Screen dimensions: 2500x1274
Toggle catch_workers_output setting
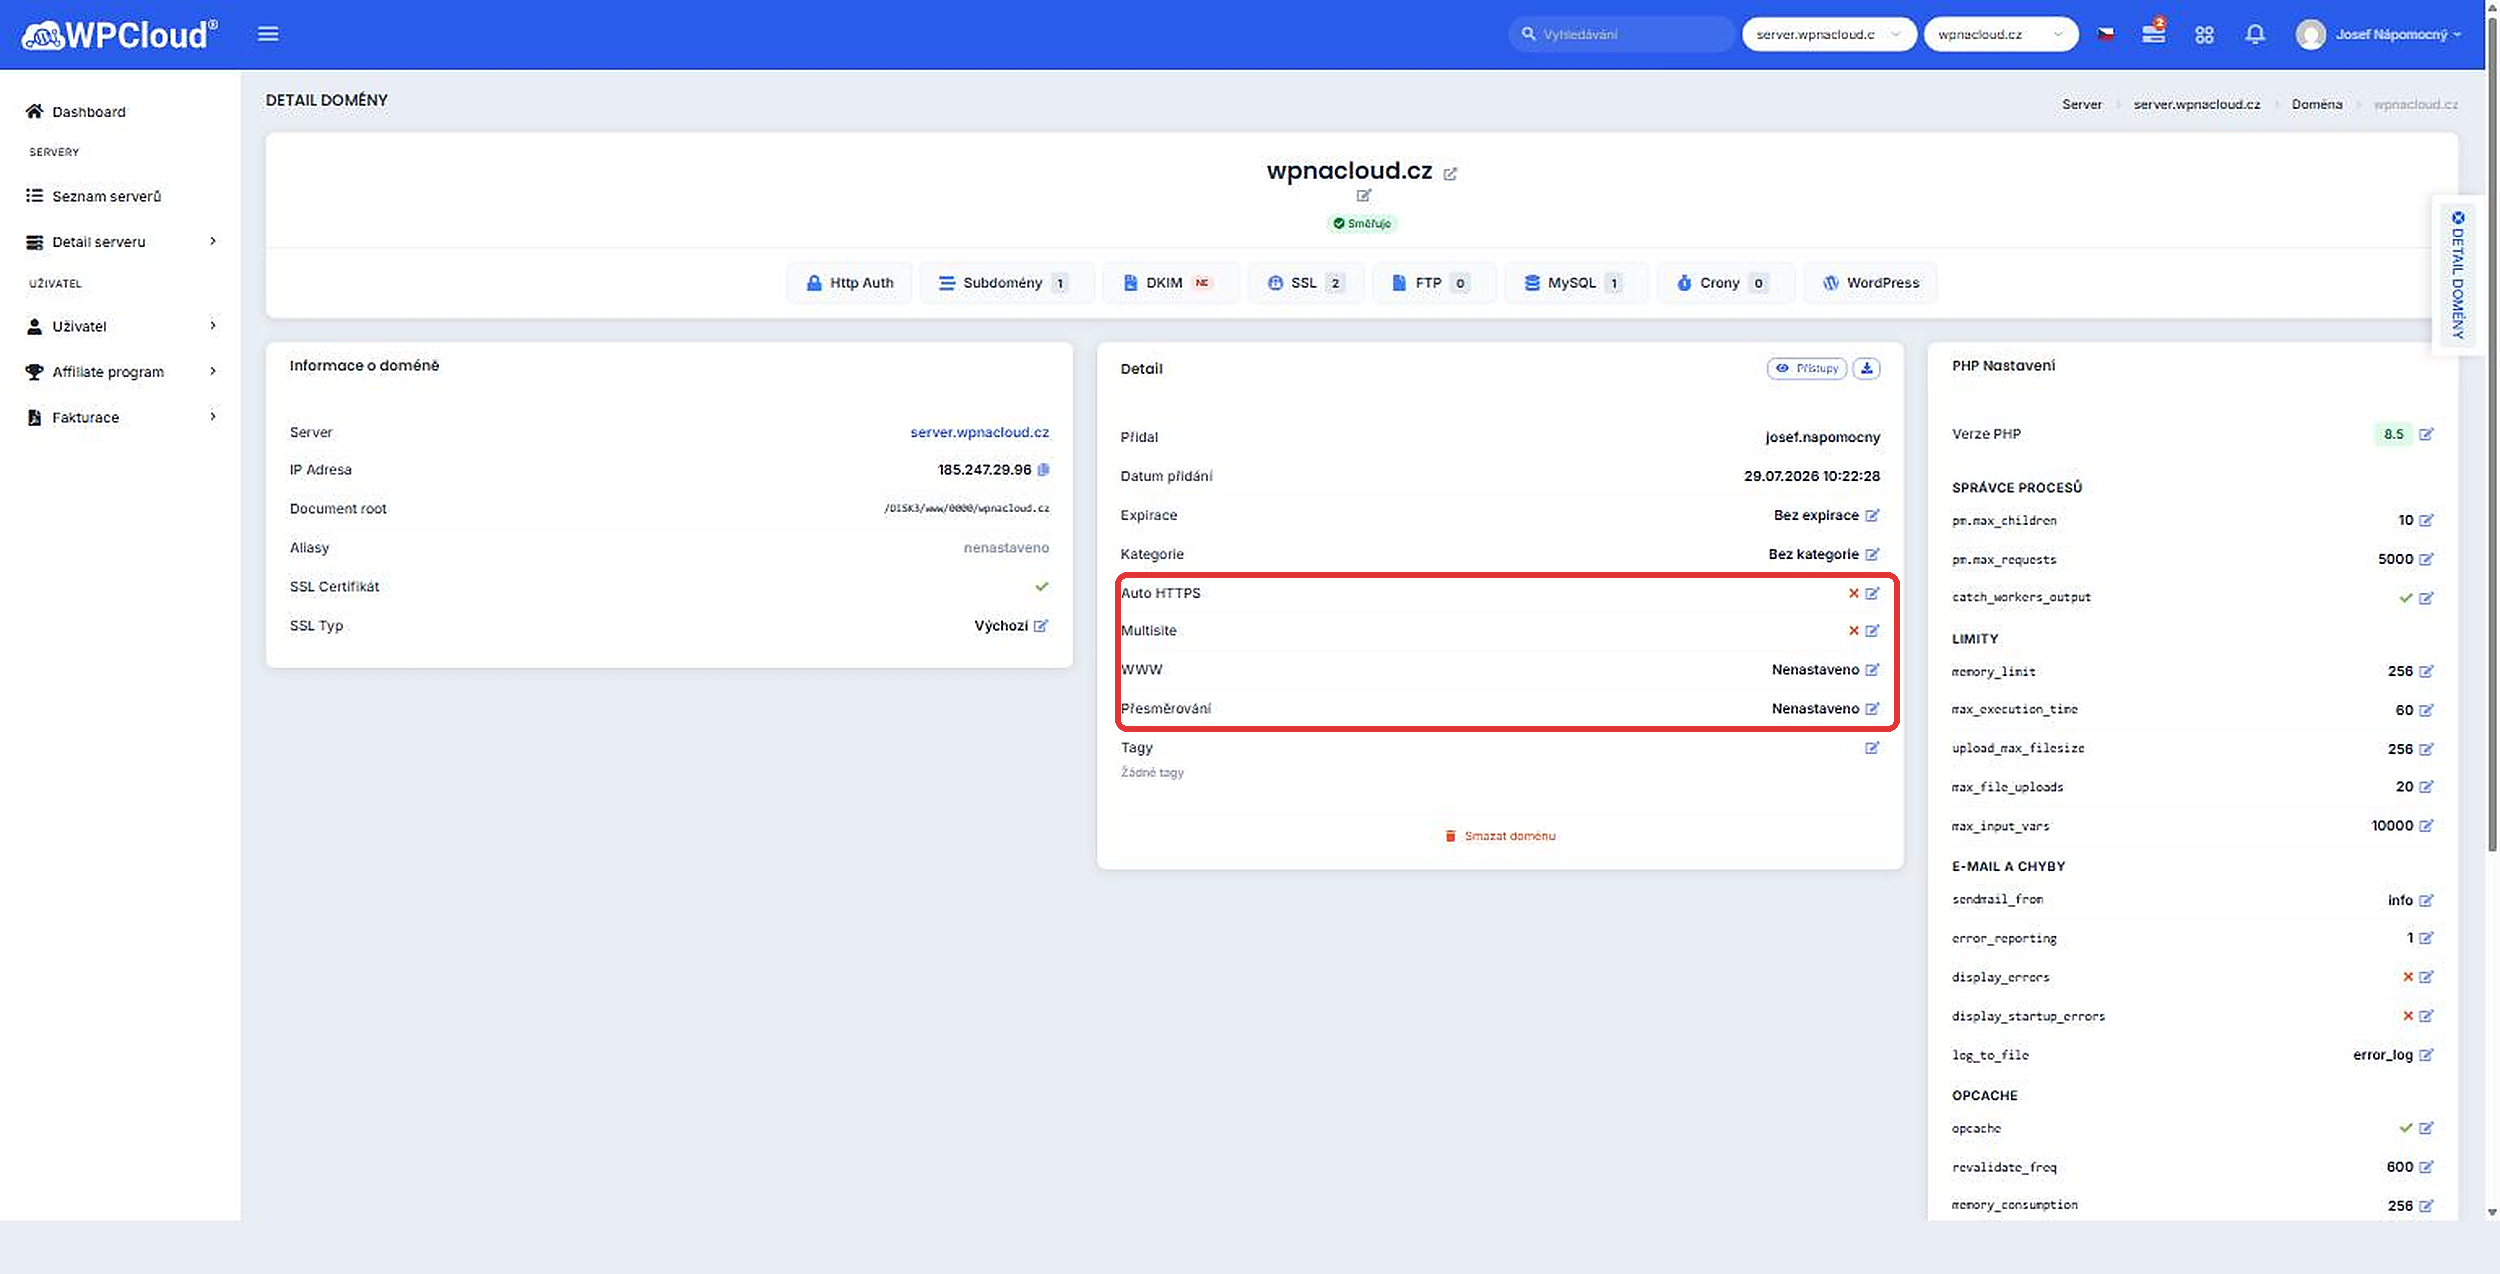[x=2427, y=599]
